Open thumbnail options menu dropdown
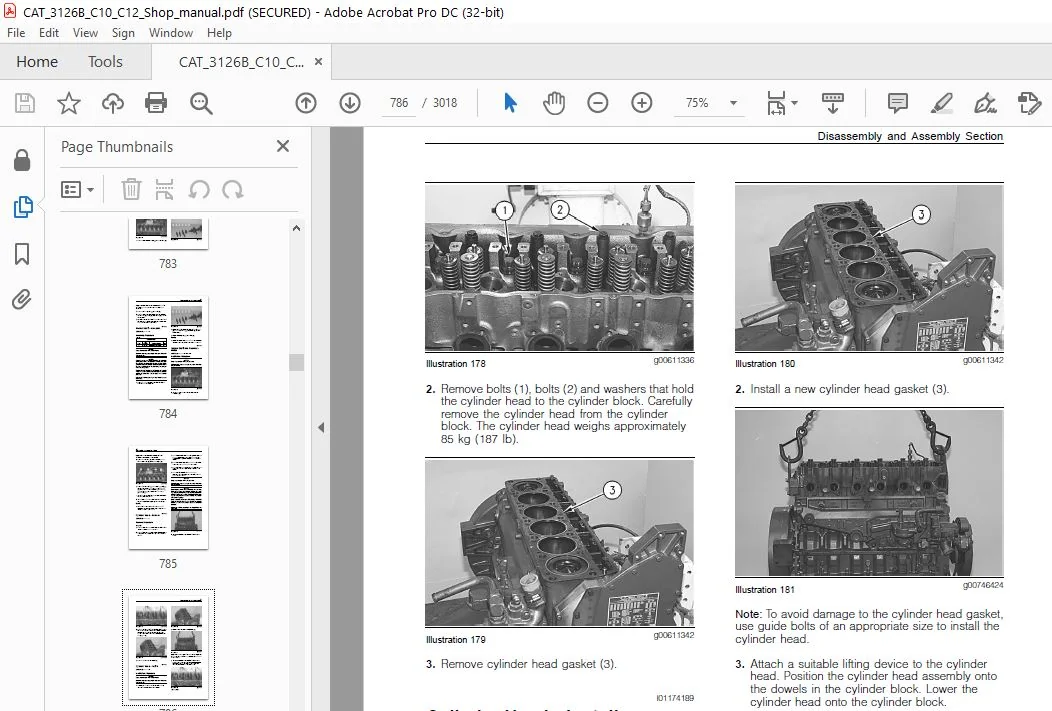The image size is (1052, 711). [x=77, y=189]
